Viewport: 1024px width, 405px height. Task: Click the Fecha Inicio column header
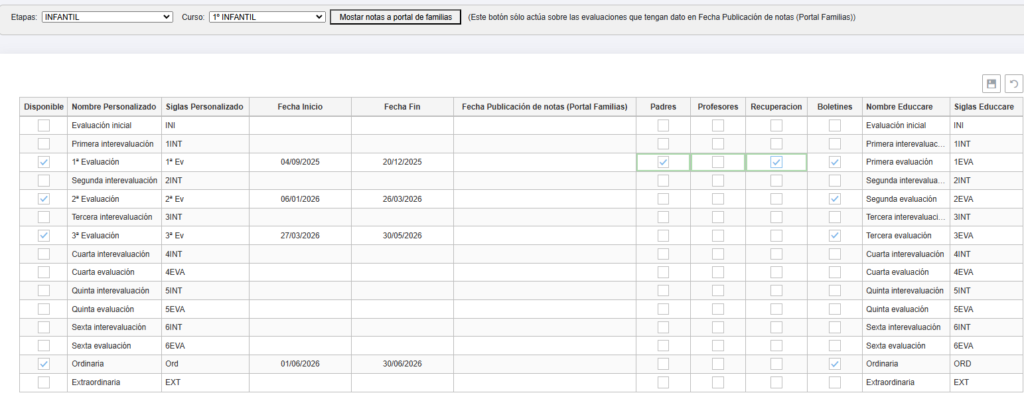pyautogui.click(x=300, y=106)
